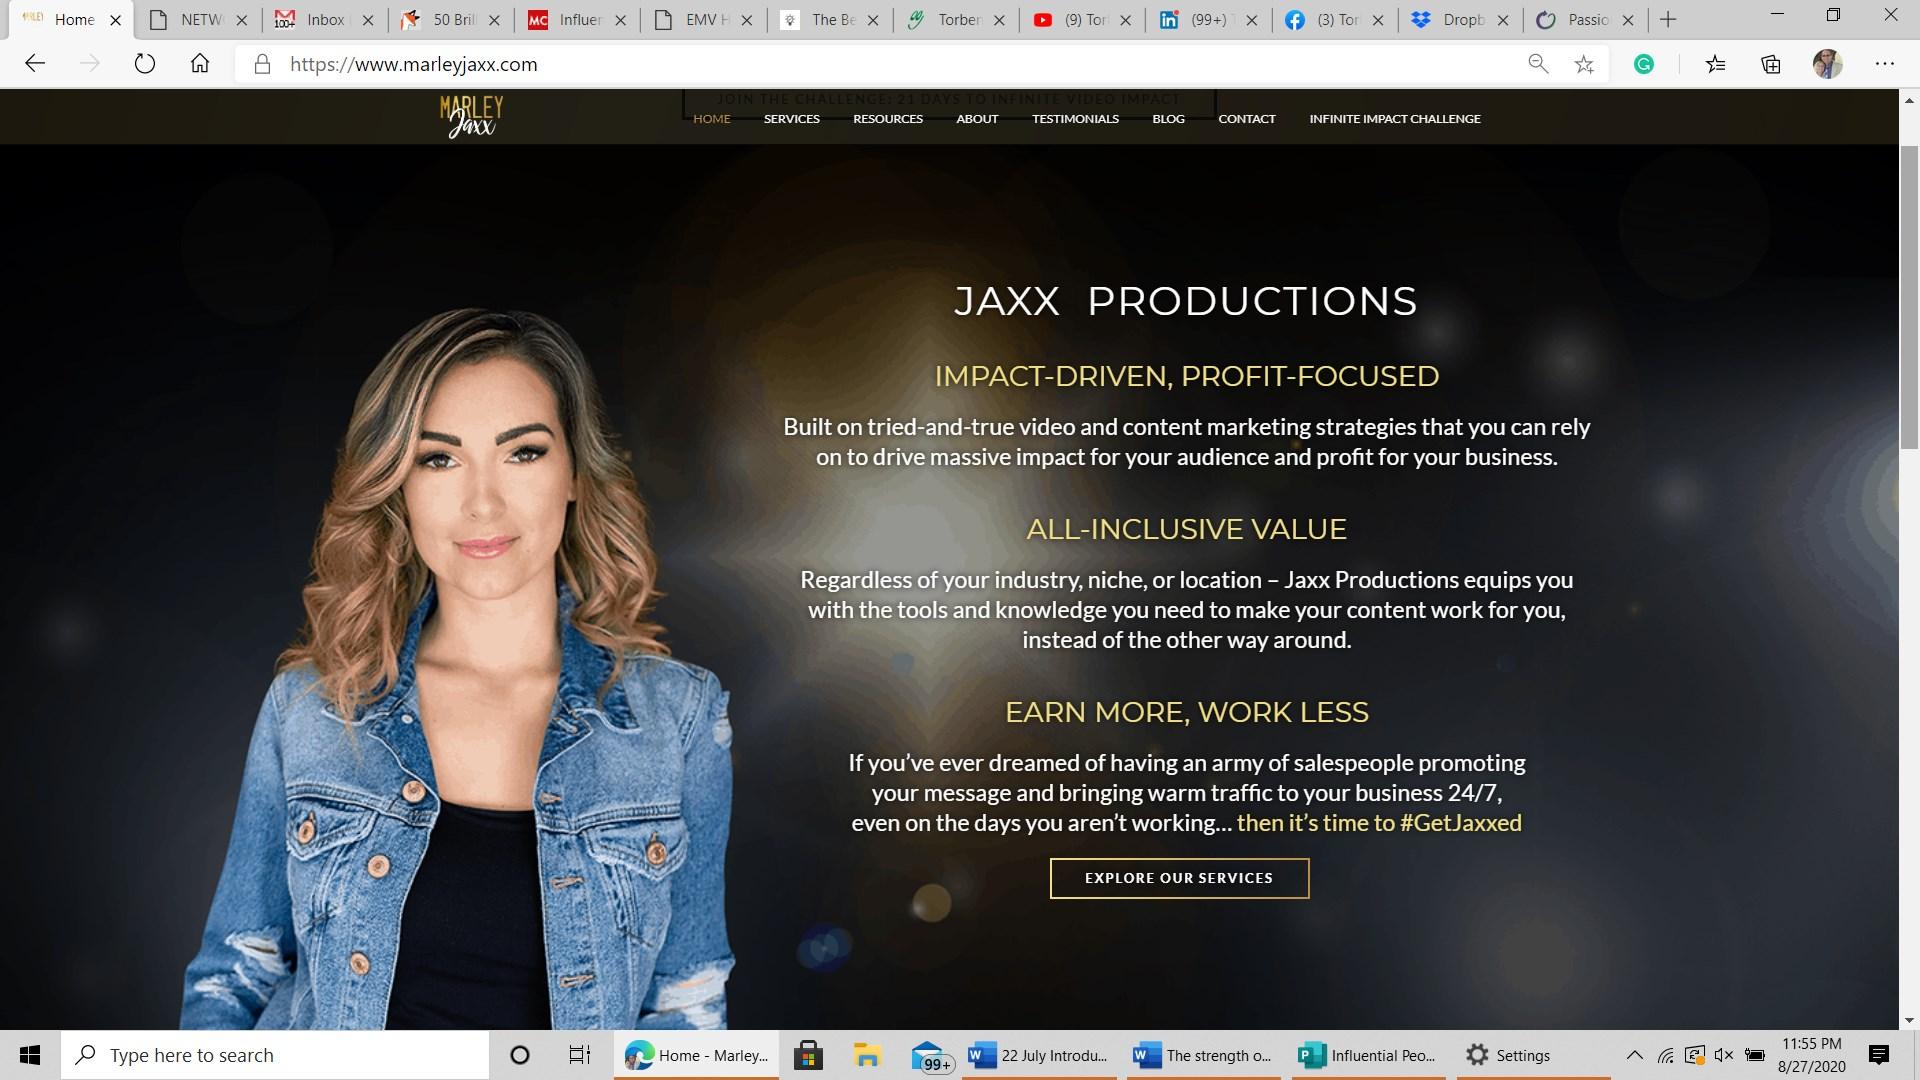This screenshot has width=1920, height=1080.
Task: Launch Microsoft Store from taskbar
Action: (x=808, y=1055)
